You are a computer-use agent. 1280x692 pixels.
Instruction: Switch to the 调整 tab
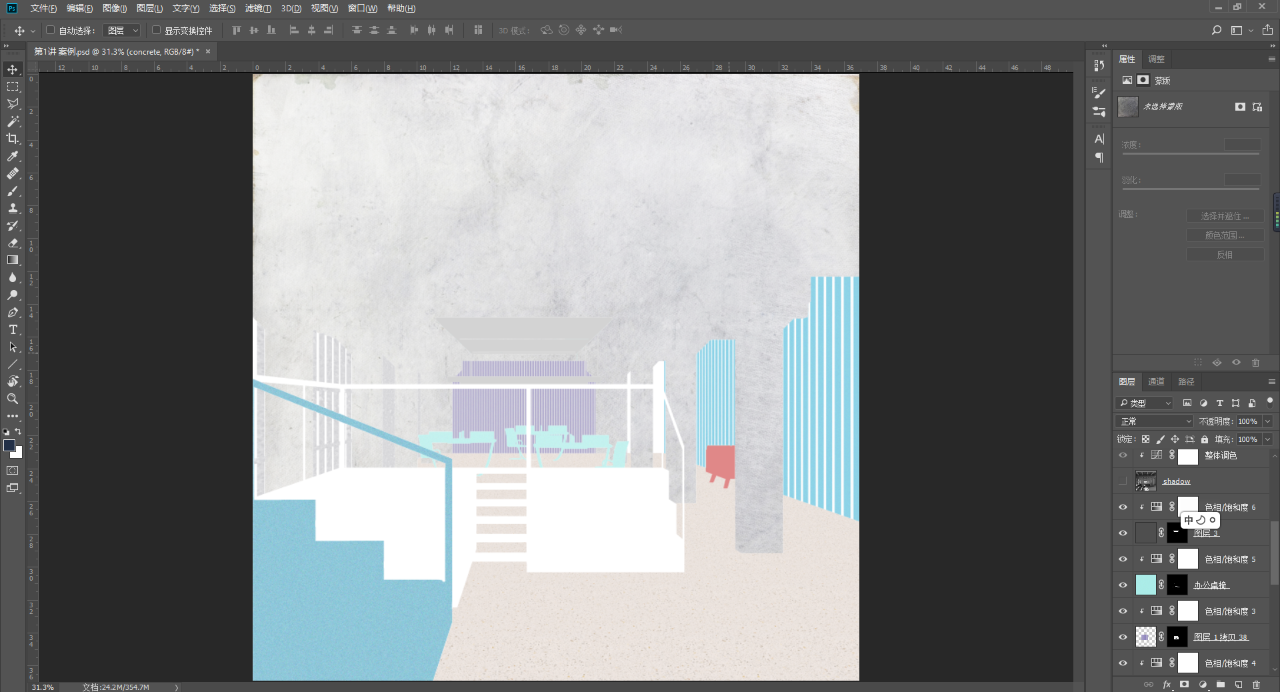point(1156,59)
